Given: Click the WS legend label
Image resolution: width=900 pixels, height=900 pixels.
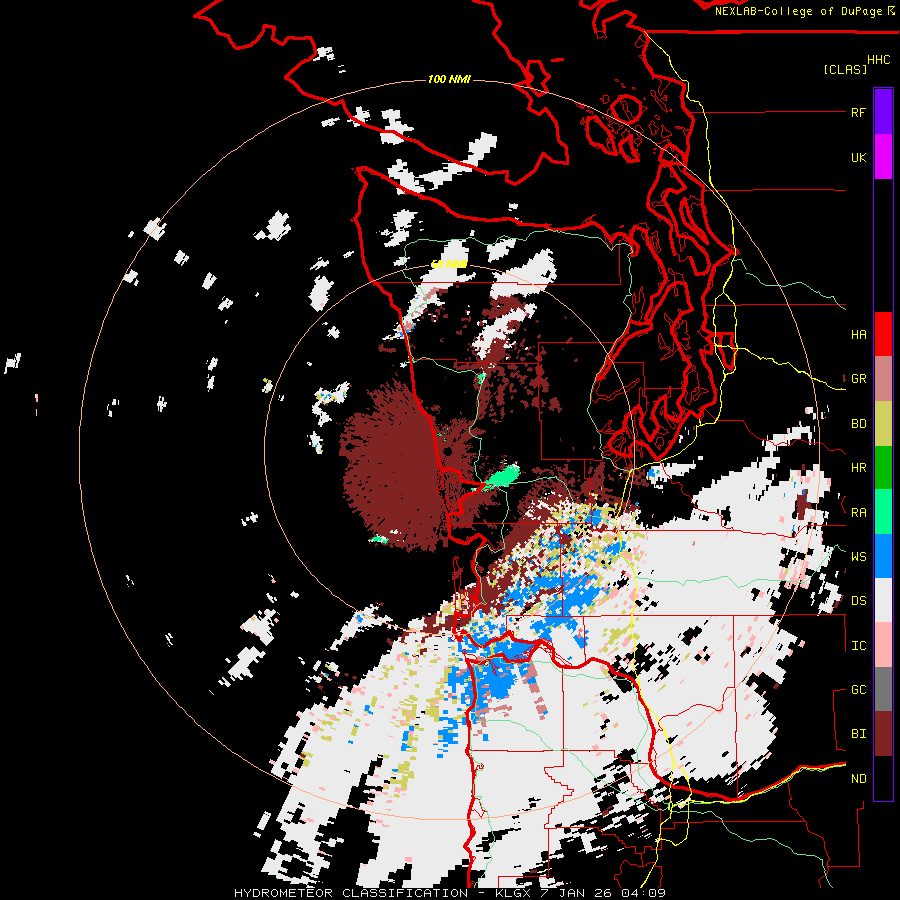Looking at the screenshot, I should (x=858, y=557).
